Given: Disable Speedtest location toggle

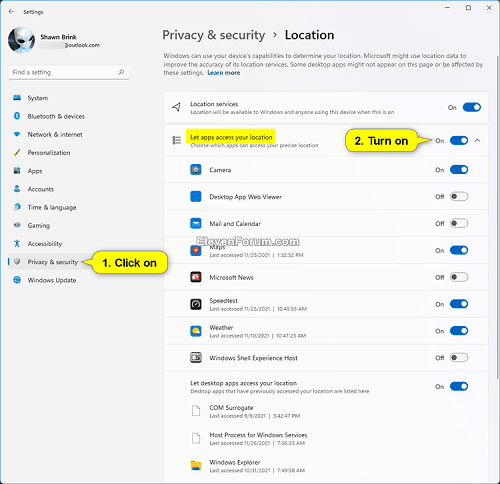Looking at the screenshot, I should pyautogui.click(x=459, y=304).
